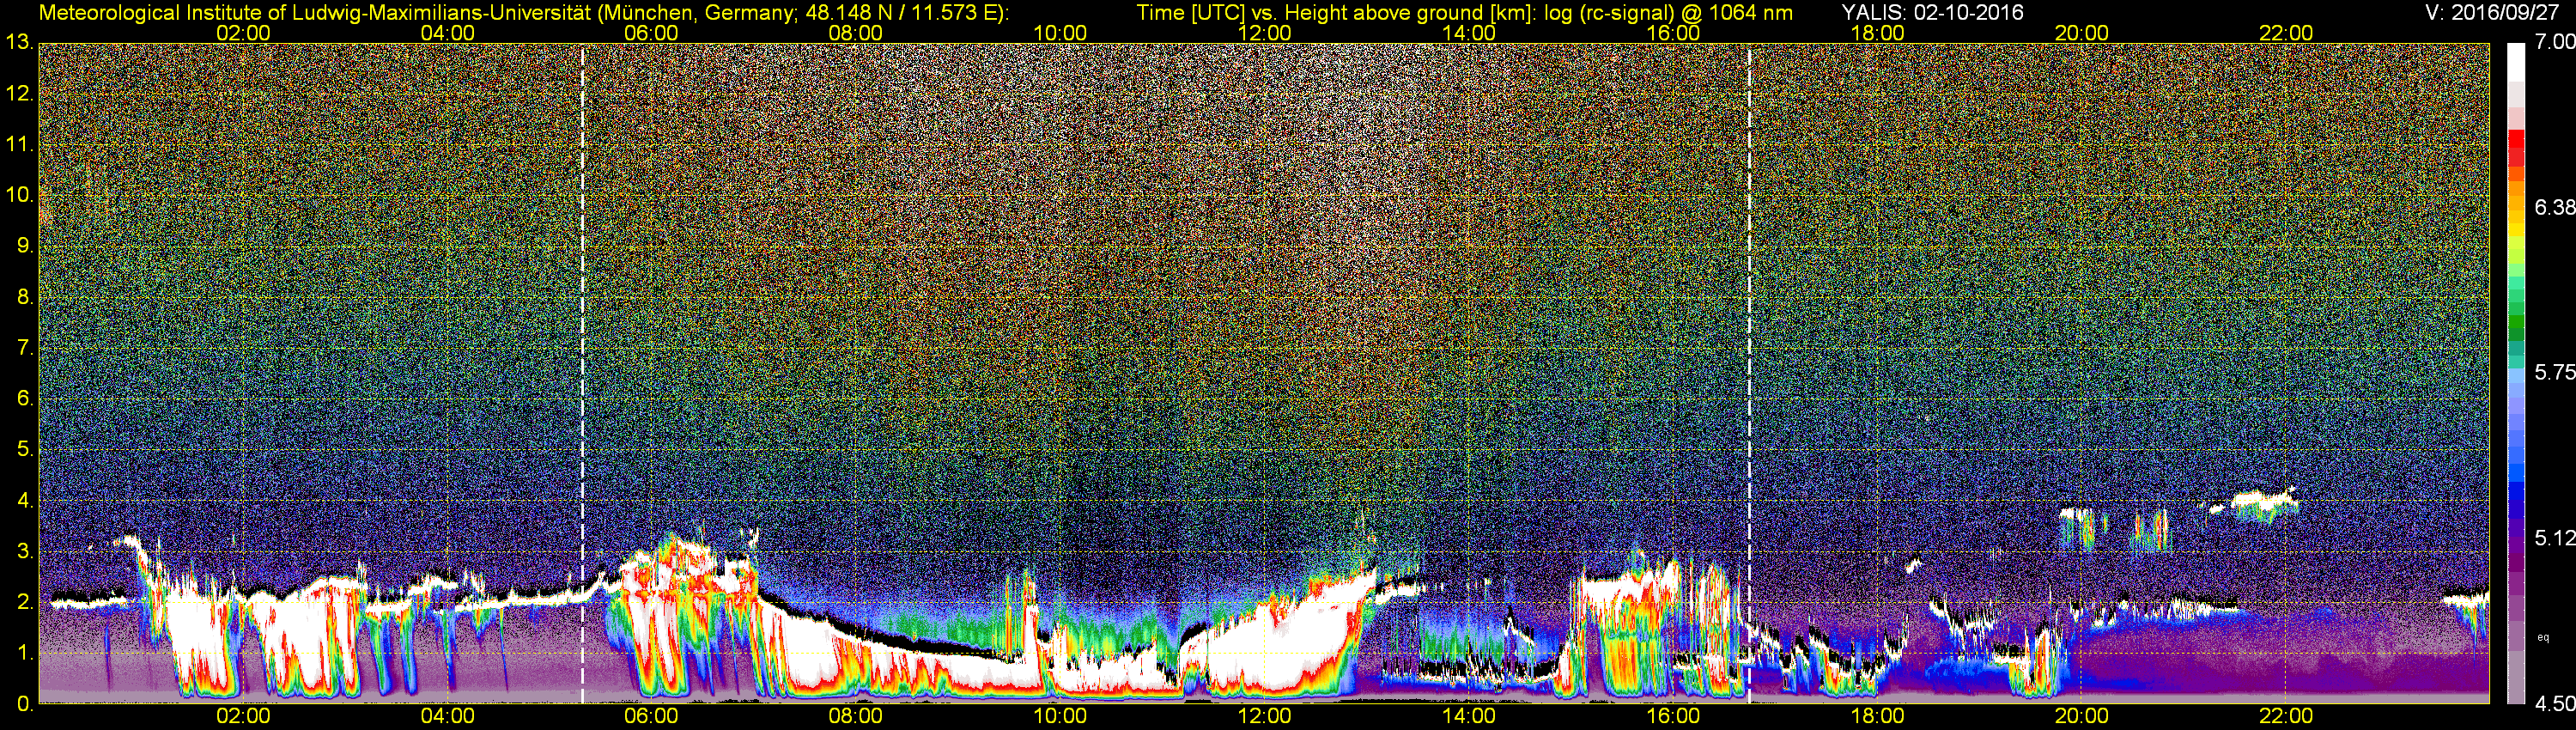The image size is (2576, 730).
Task: Click the 04:00 label on the top time axis
Action: [447, 33]
